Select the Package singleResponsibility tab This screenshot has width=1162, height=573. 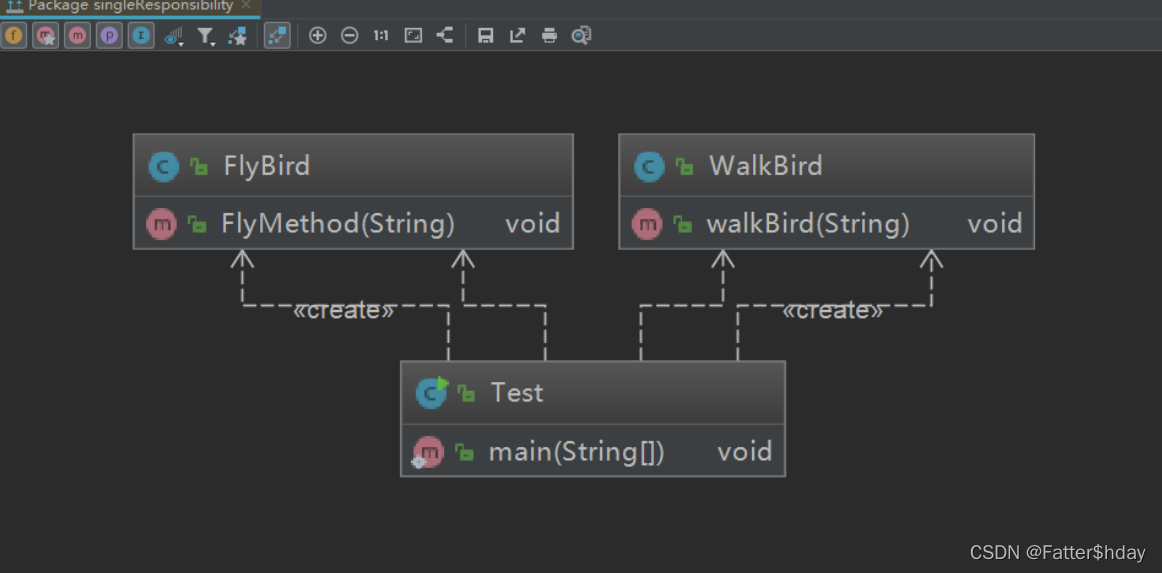coord(130,6)
